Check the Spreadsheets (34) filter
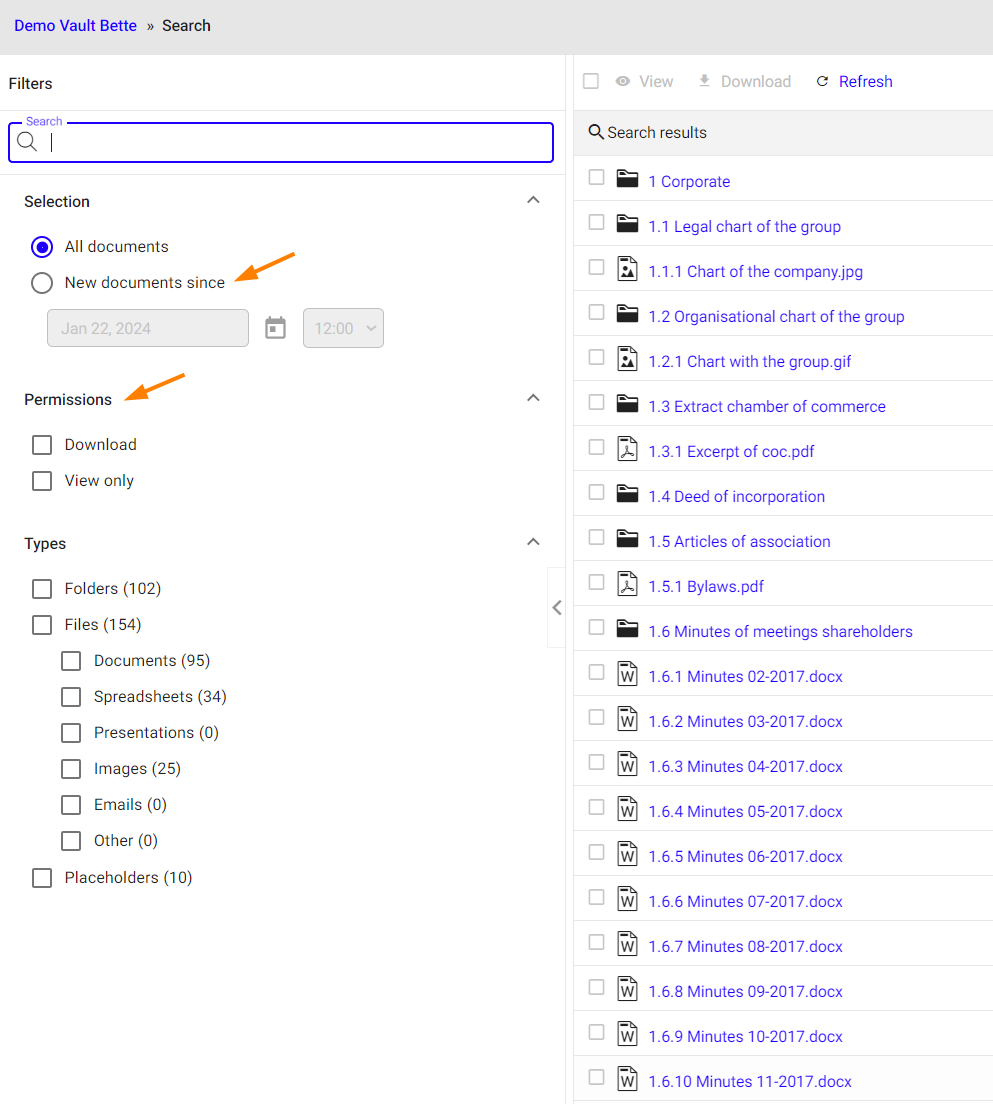This screenshot has width=993, height=1104. (71, 697)
